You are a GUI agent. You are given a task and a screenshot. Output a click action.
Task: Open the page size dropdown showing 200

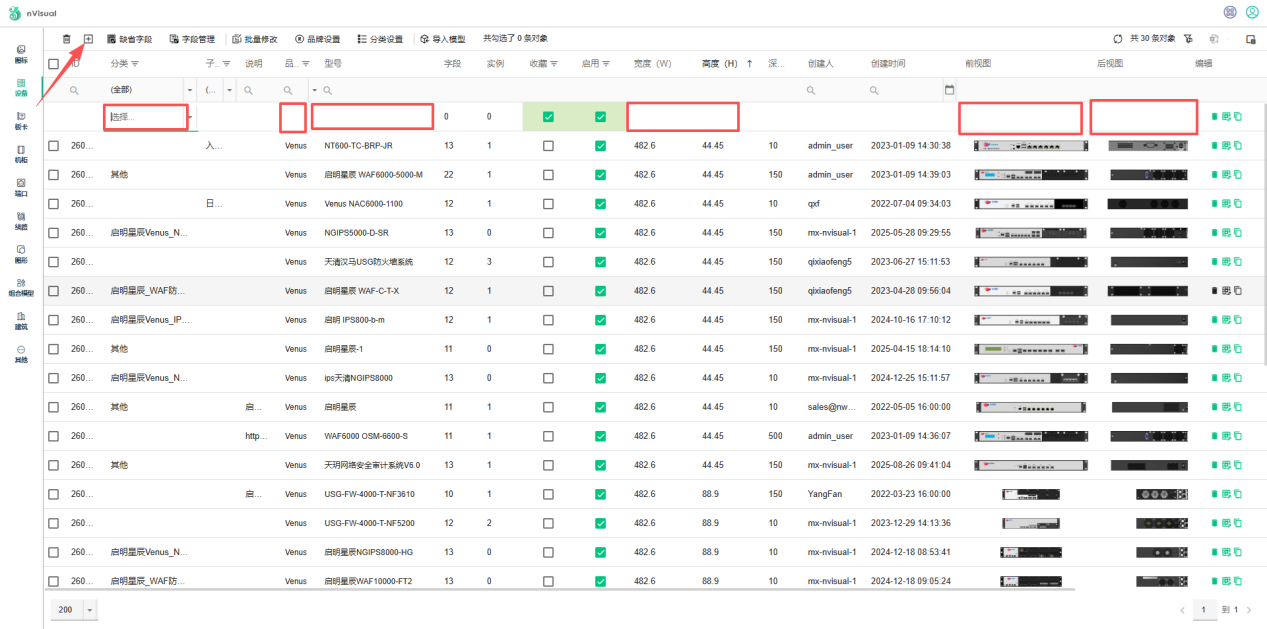pos(90,610)
